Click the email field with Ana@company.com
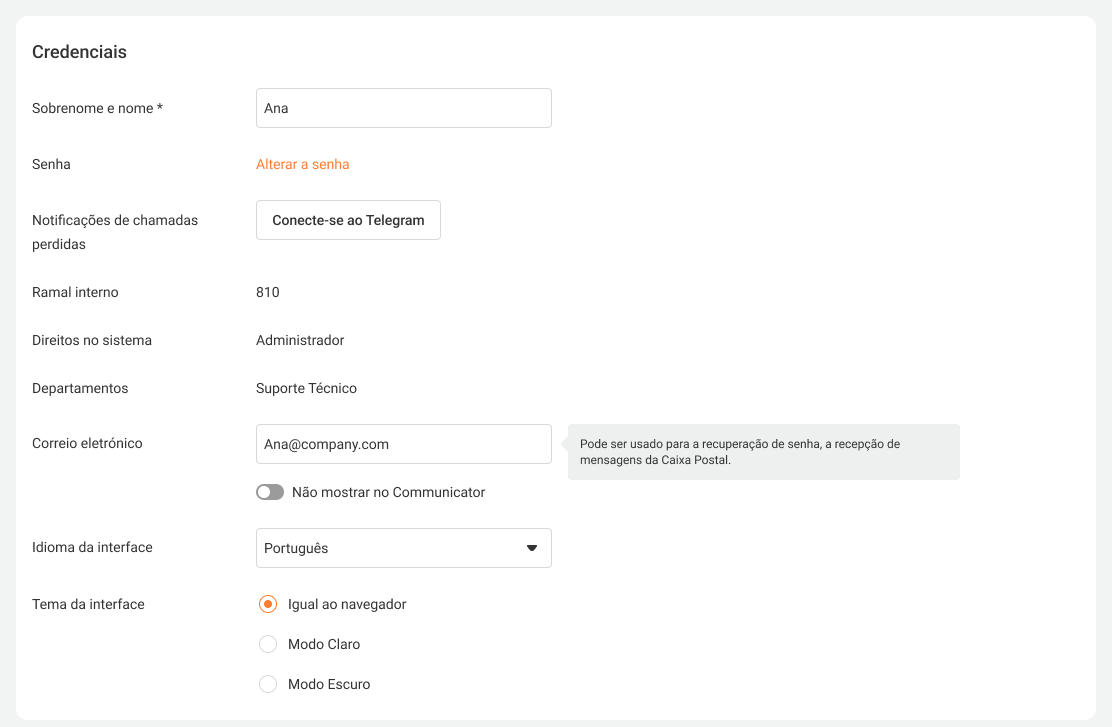1112x727 pixels. (x=403, y=444)
